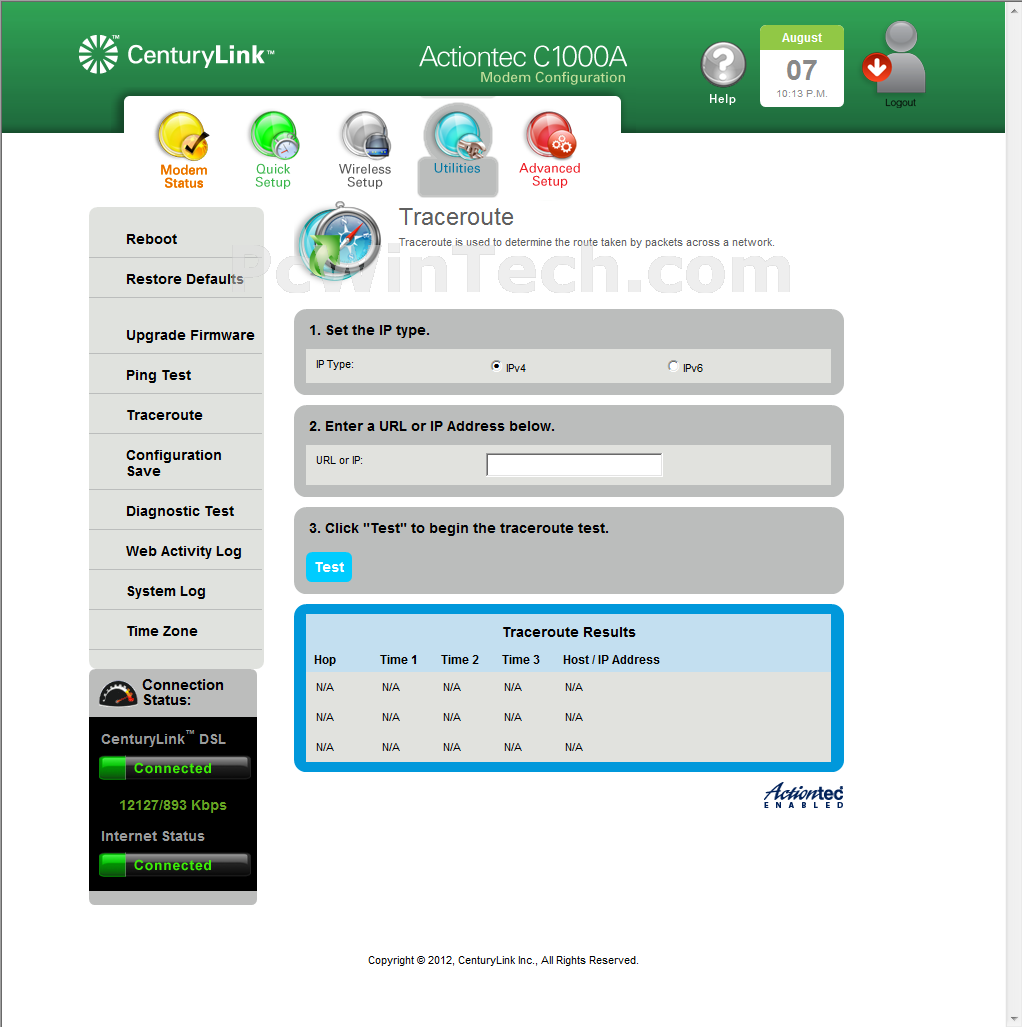The image size is (1022, 1027).
Task: Open Diagnostic Test in sidebar
Action: pos(180,511)
